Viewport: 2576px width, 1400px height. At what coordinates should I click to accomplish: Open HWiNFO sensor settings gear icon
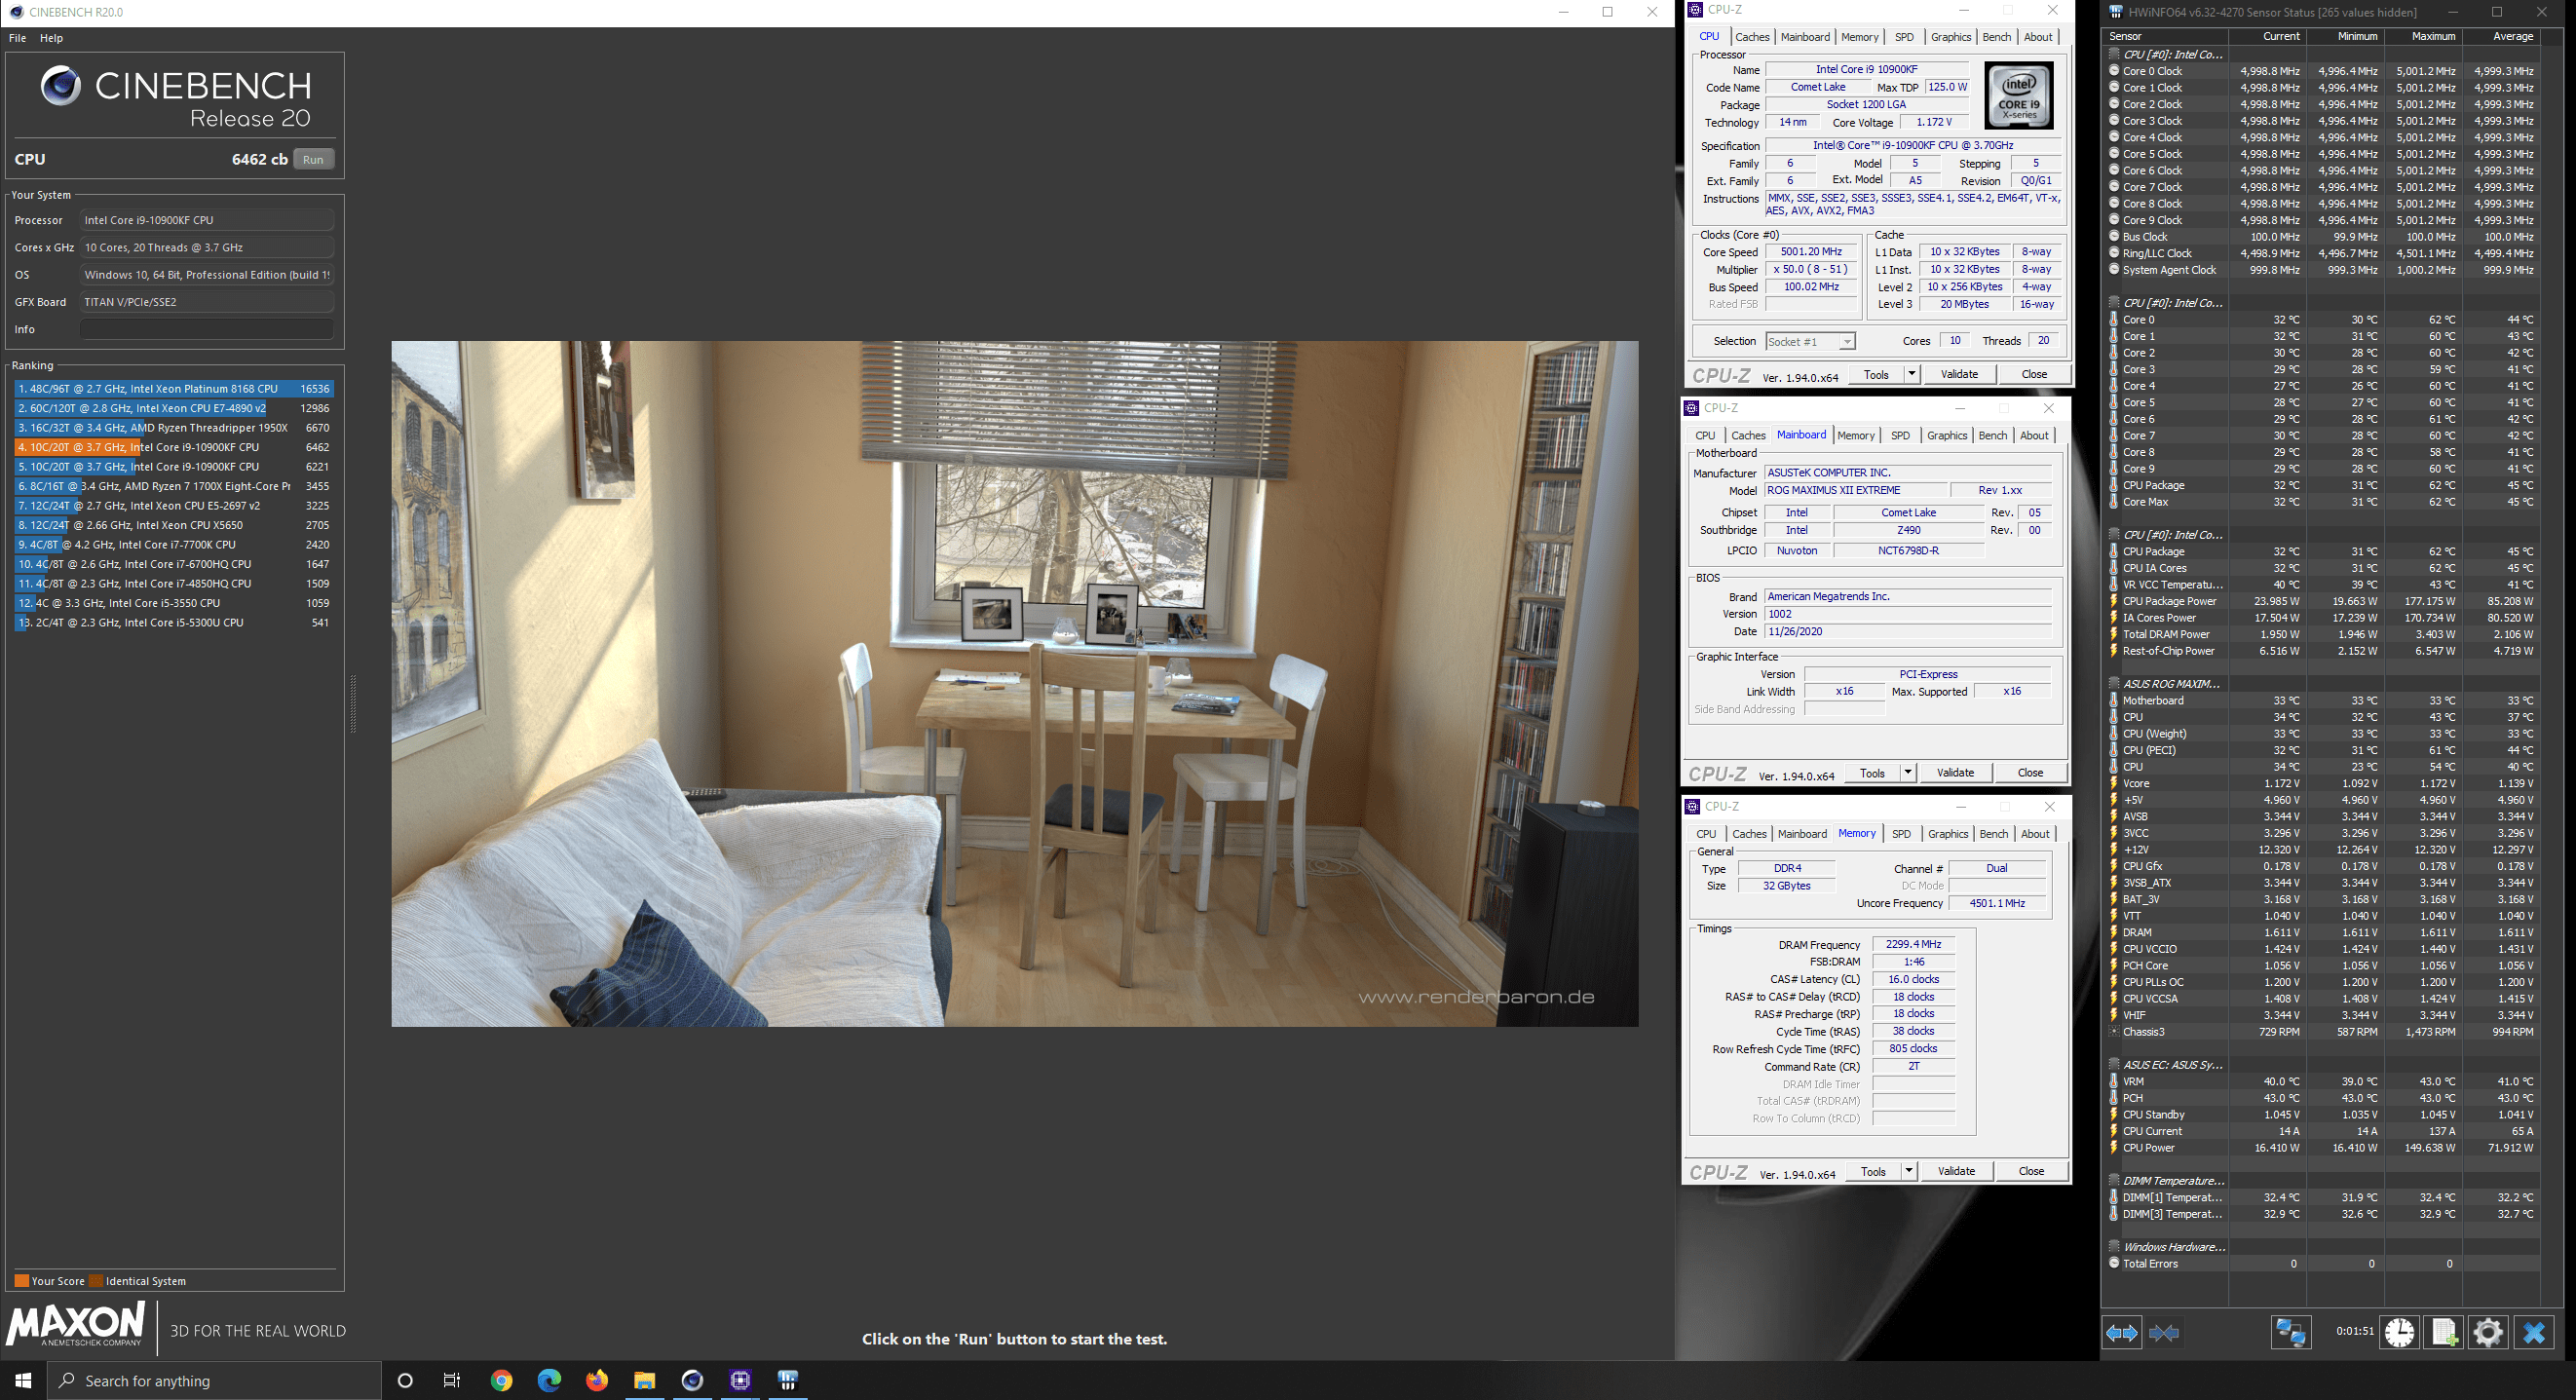(x=2488, y=1333)
